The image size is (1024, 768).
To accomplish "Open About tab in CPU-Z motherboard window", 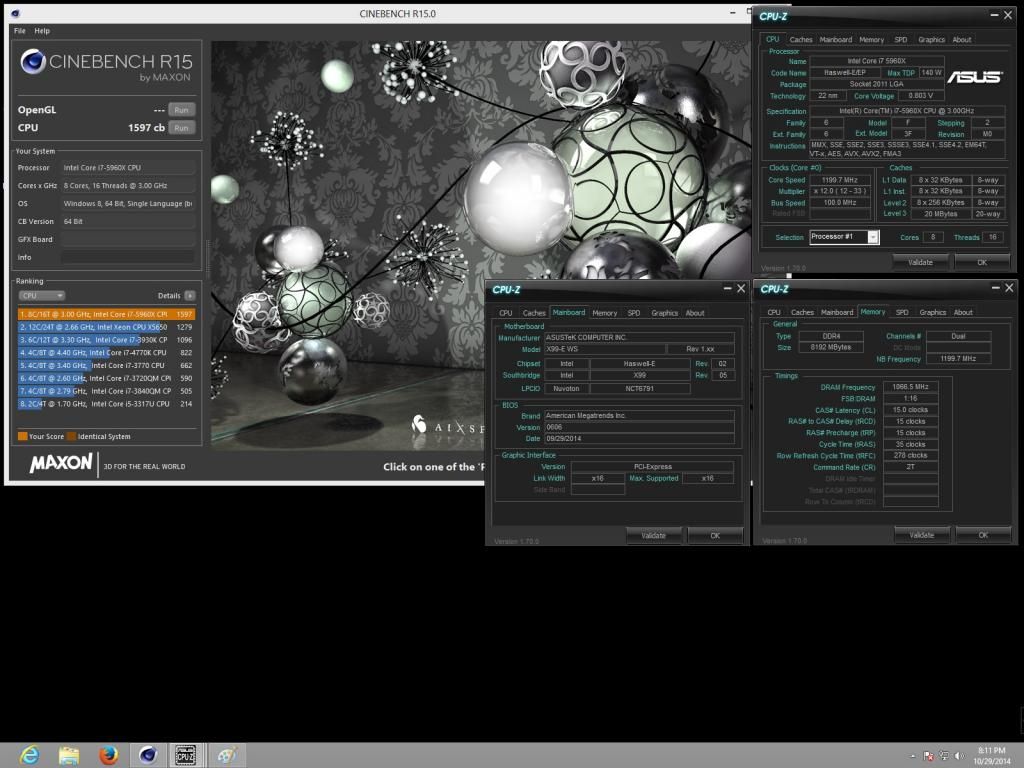I will point(695,313).
